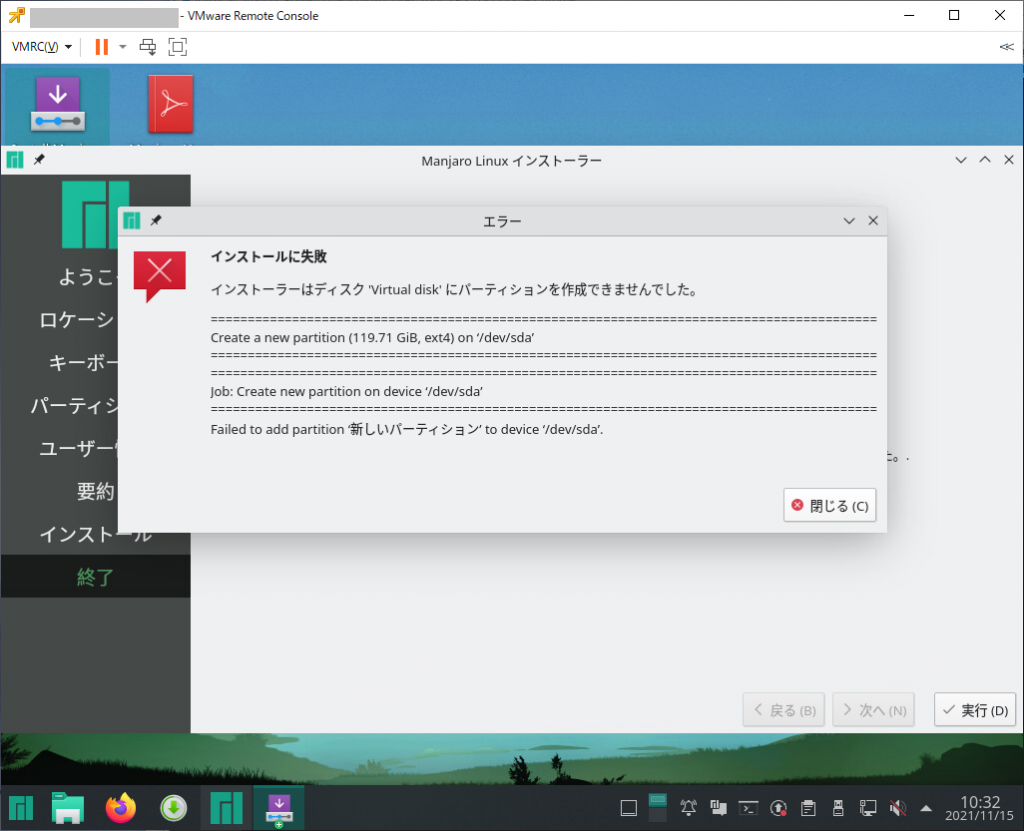Open the red PDF document desktop icon
The width and height of the screenshot is (1024, 831).
point(170,105)
